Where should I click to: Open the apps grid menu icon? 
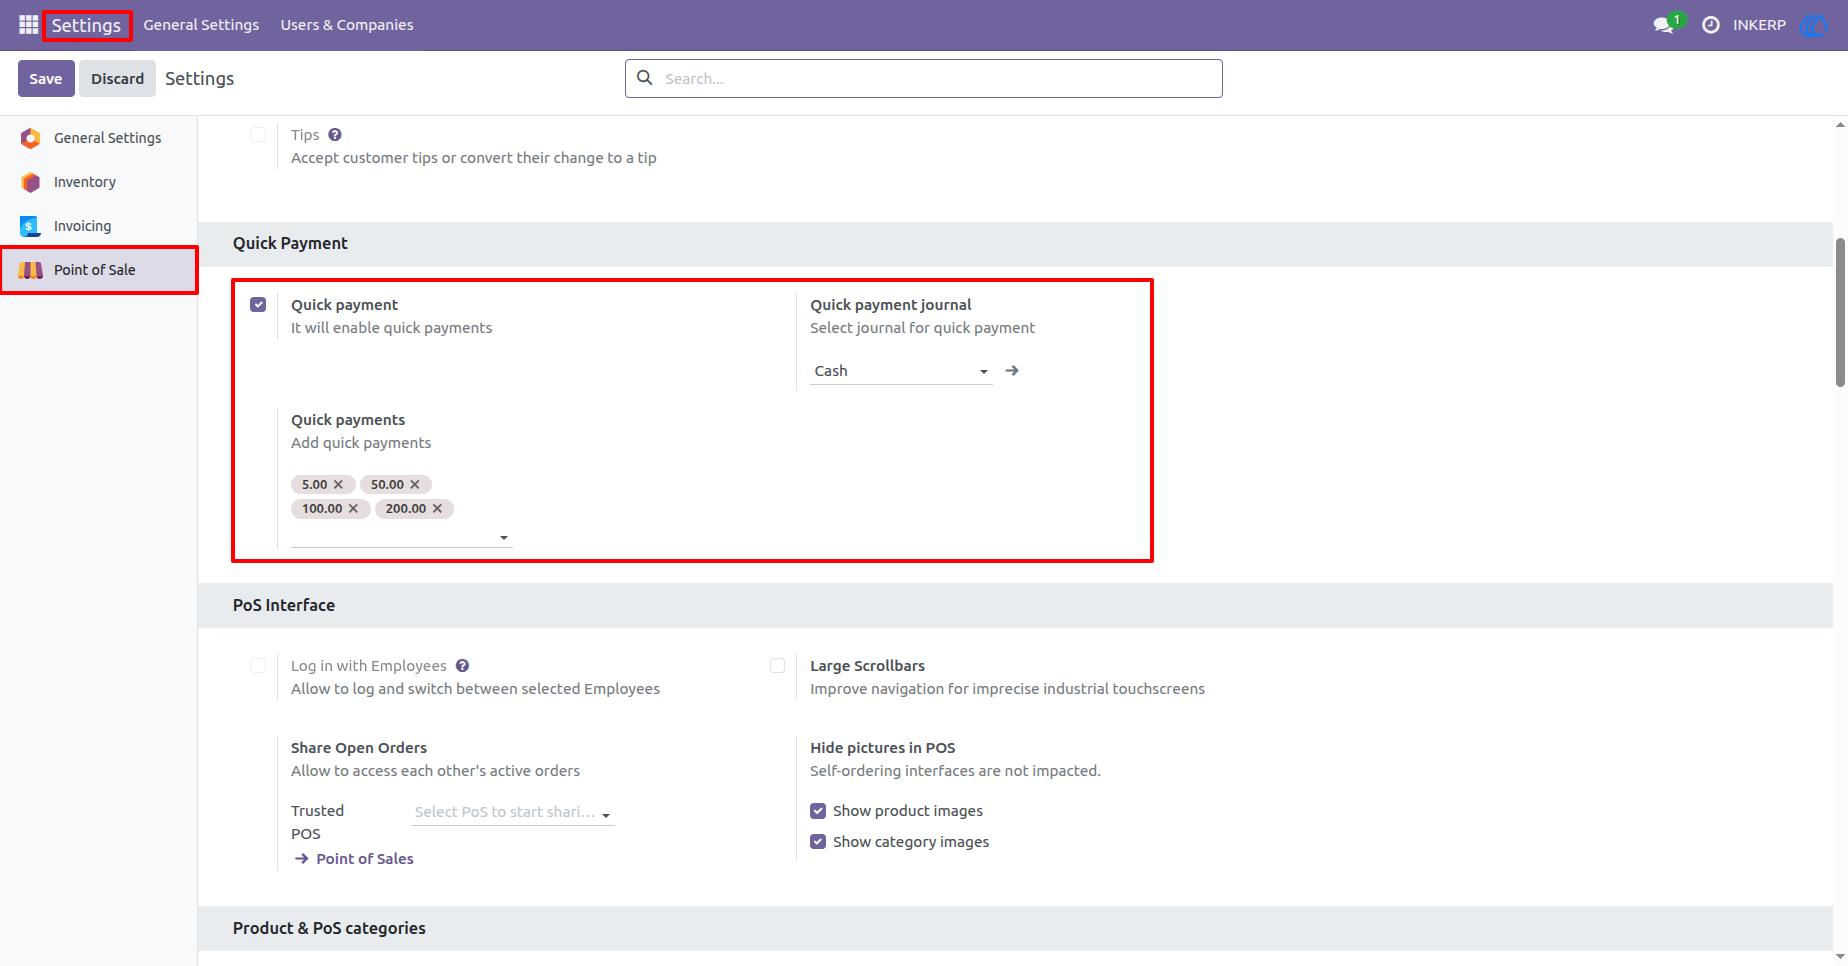pos(28,24)
